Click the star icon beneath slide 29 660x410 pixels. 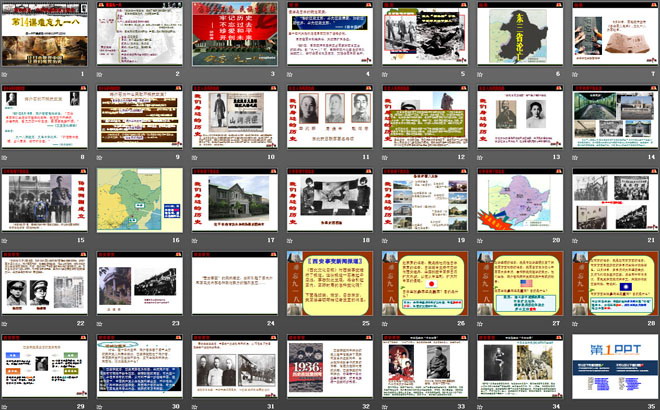click(x=5, y=404)
